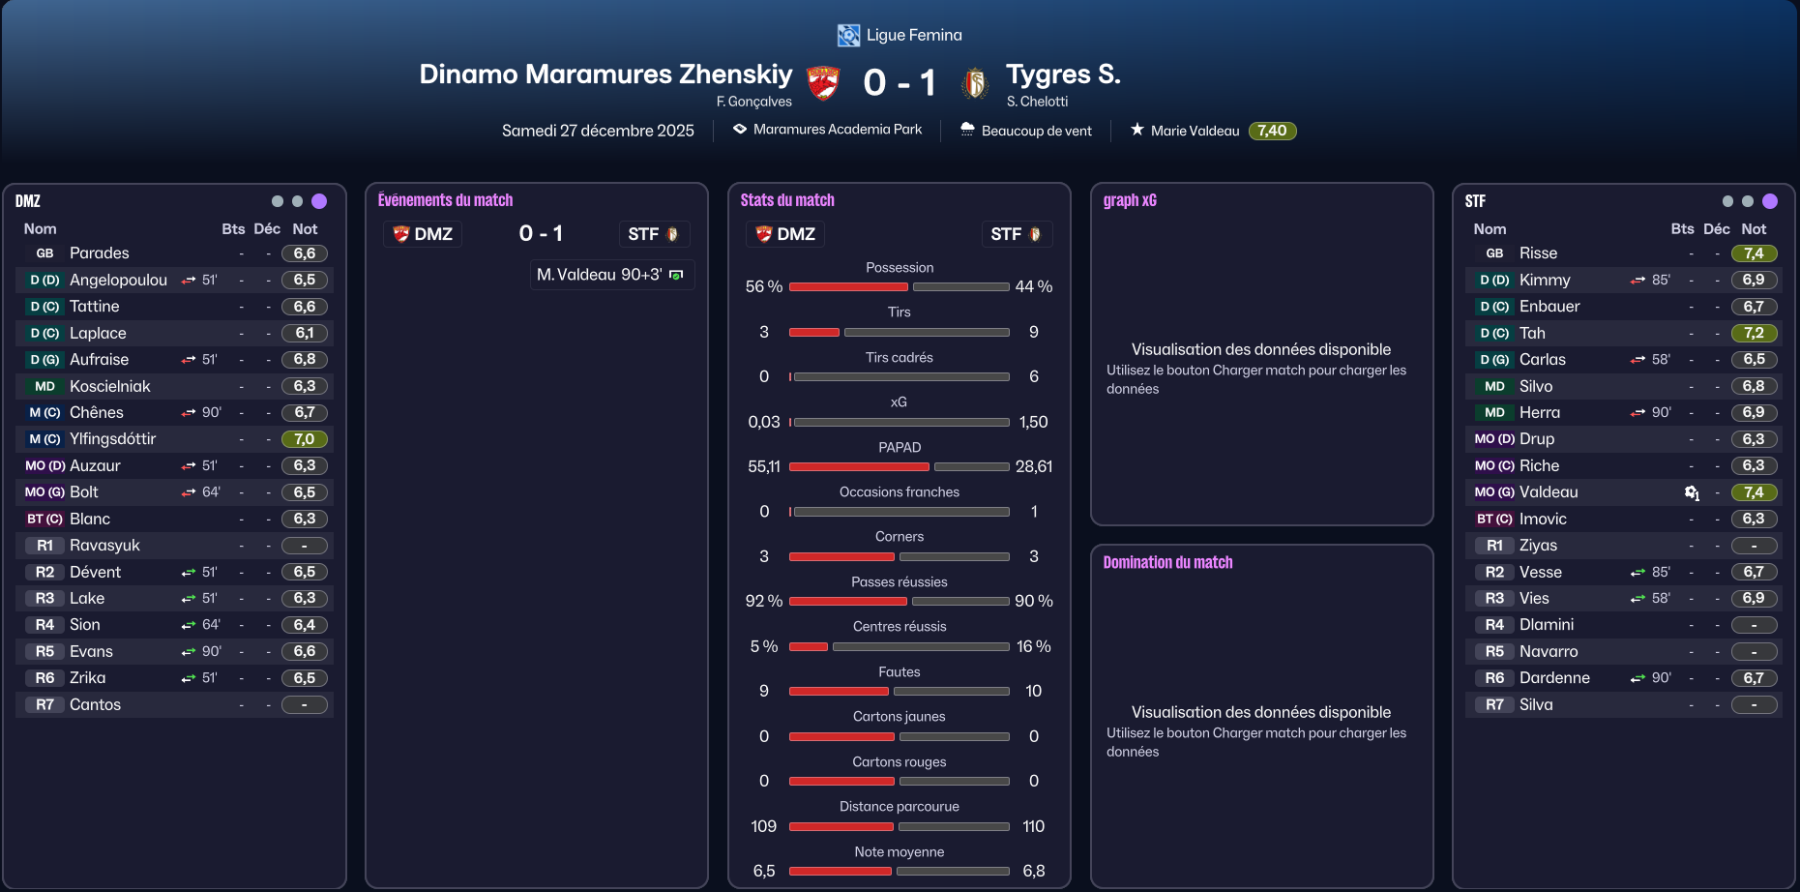Click the Ligue Femina competition logo

point(848,36)
